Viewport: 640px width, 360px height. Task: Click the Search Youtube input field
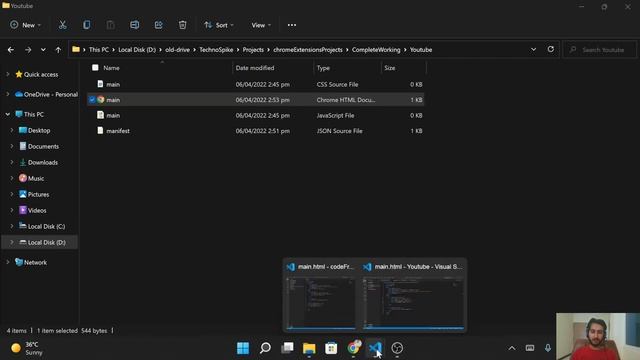click(x=599, y=50)
